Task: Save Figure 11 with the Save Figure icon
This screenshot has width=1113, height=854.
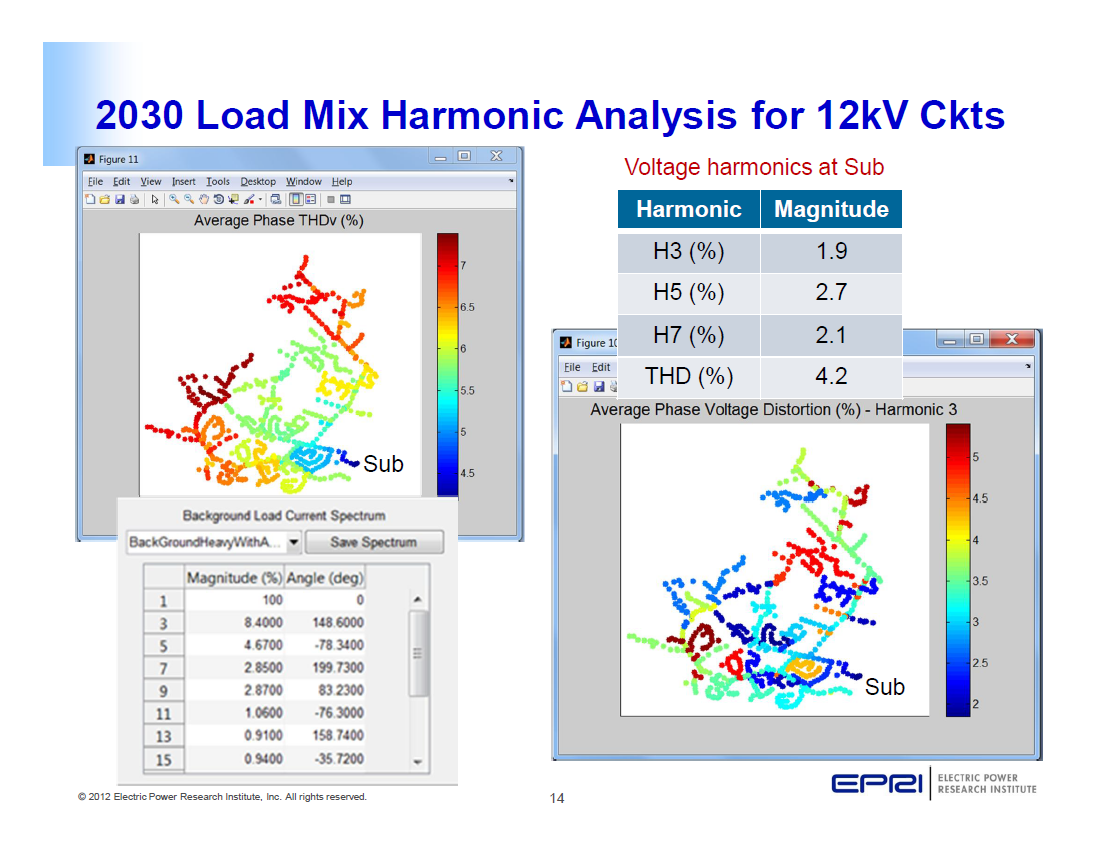Action: (x=120, y=198)
